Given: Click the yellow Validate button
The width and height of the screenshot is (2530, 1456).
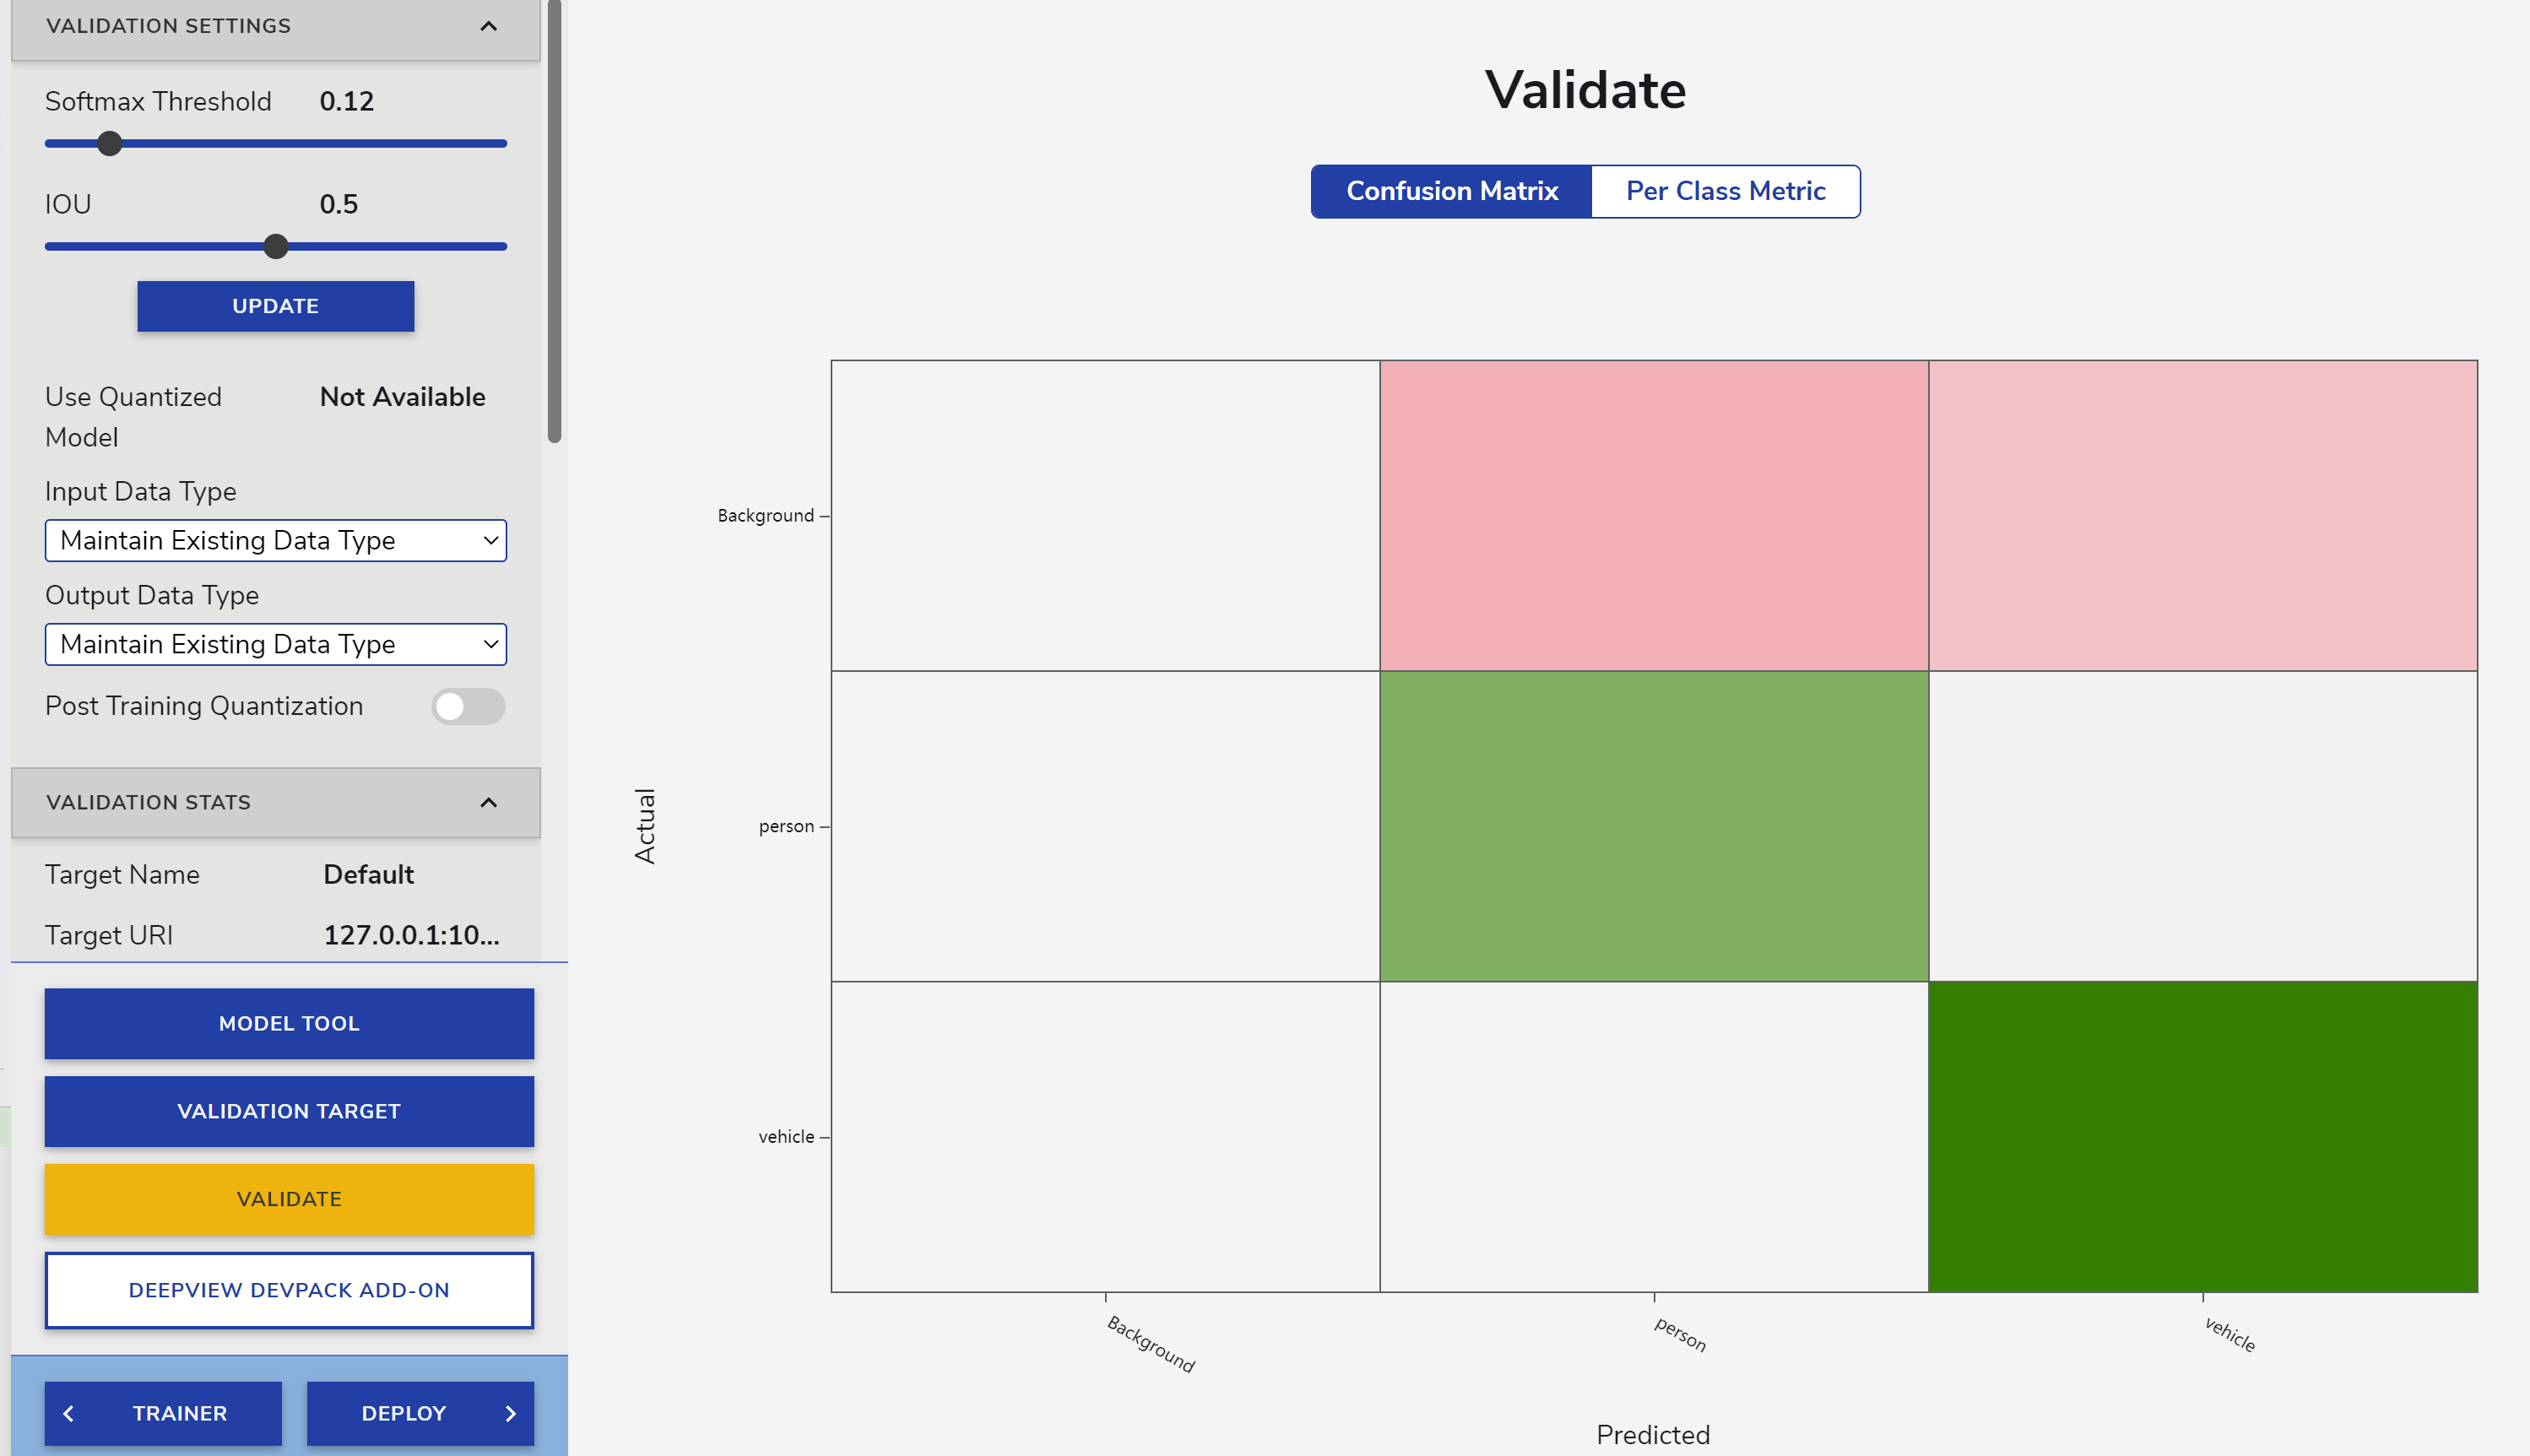Looking at the screenshot, I should pyautogui.click(x=289, y=1199).
